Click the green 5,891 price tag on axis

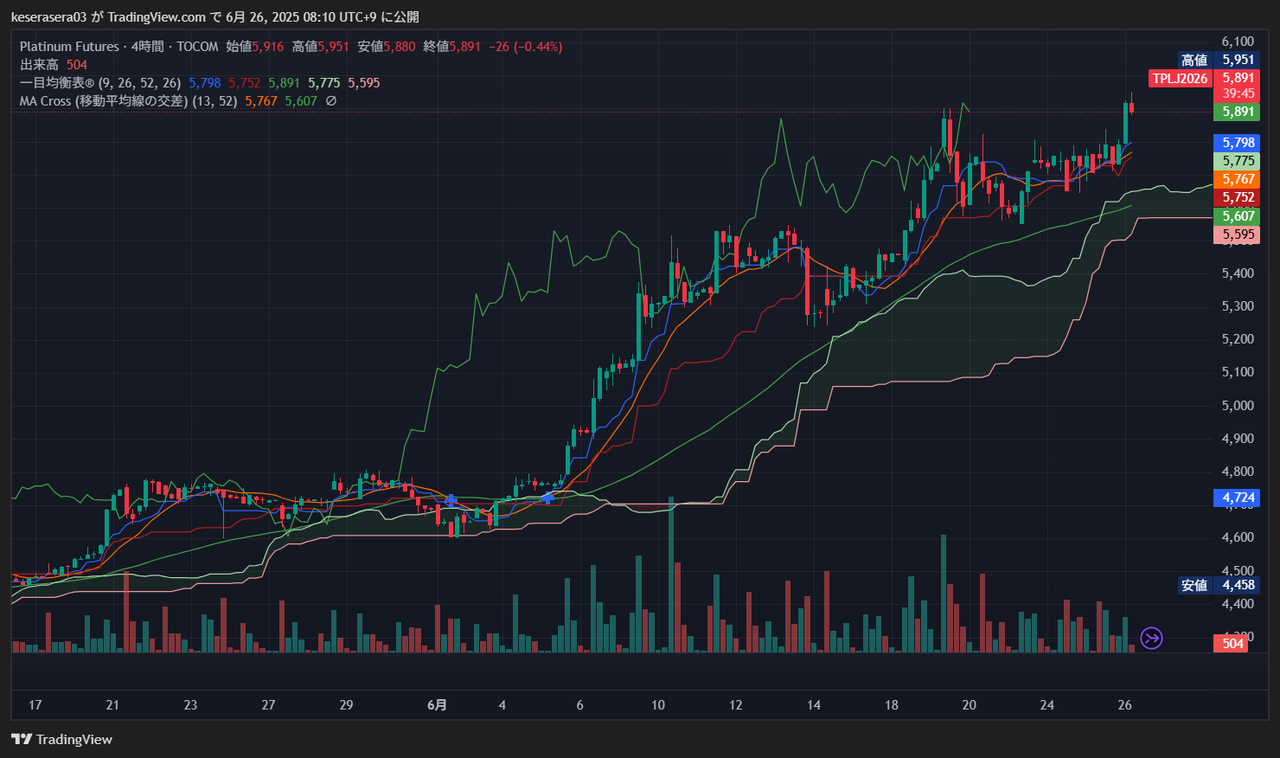pyautogui.click(x=1235, y=113)
